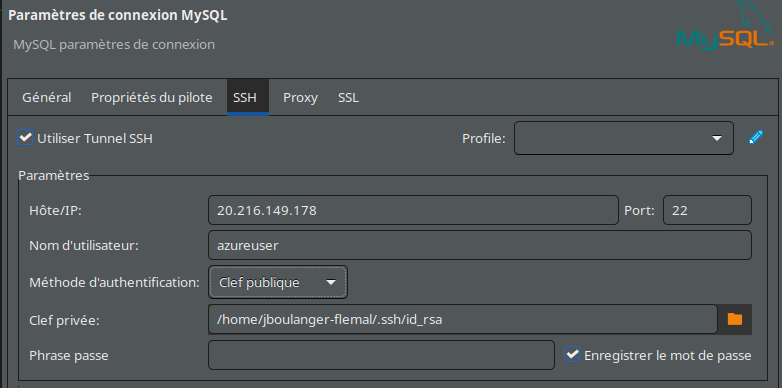Click the Phrase passe label
Image resolution: width=782 pixels, height=388 pixels.
(69, 356)
